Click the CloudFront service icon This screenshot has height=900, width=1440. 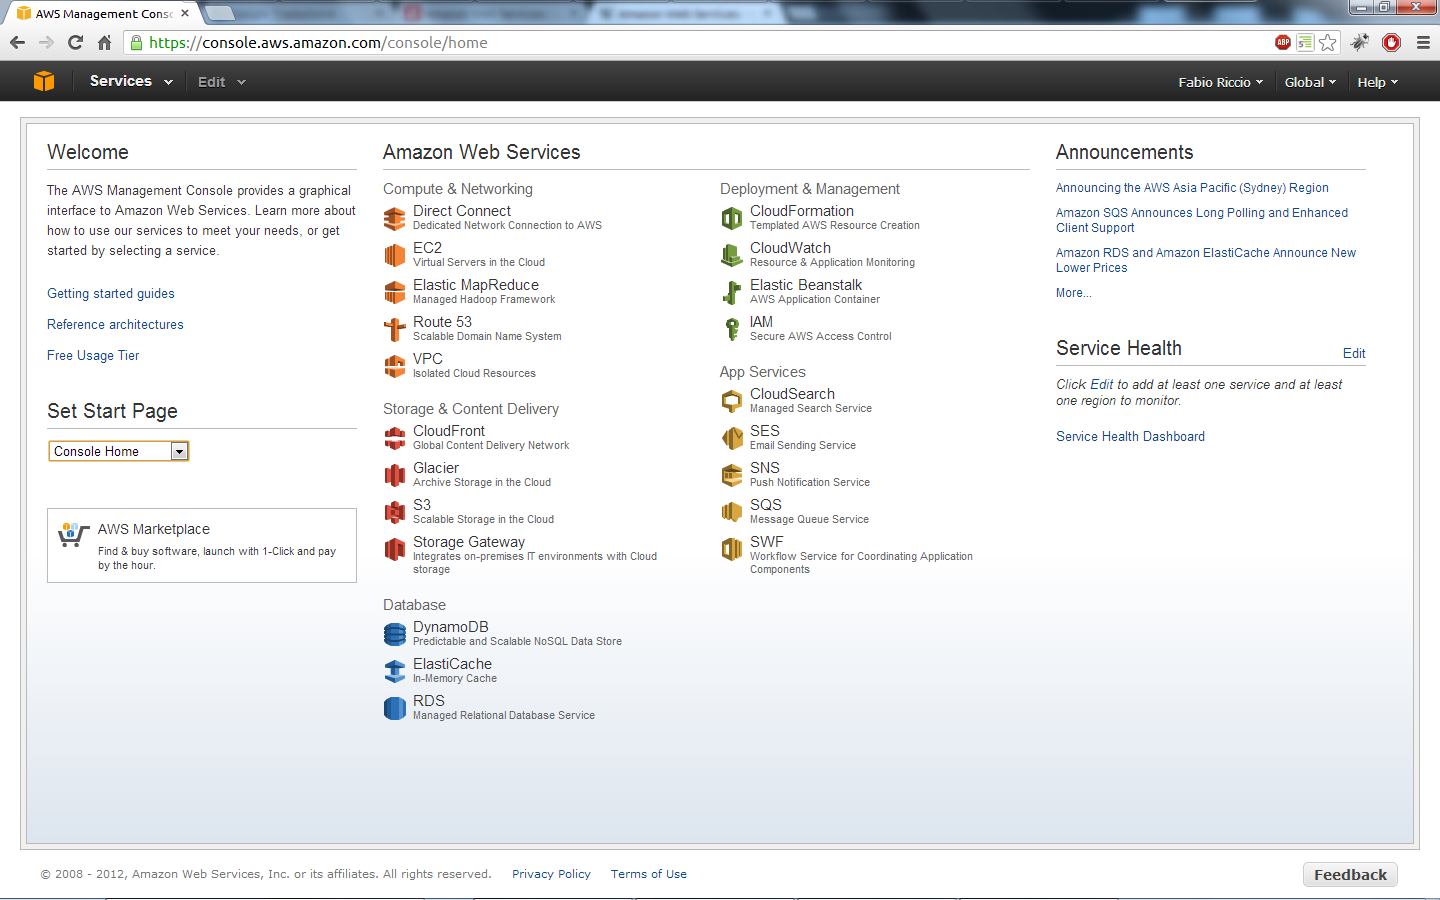tap(395, 438)
